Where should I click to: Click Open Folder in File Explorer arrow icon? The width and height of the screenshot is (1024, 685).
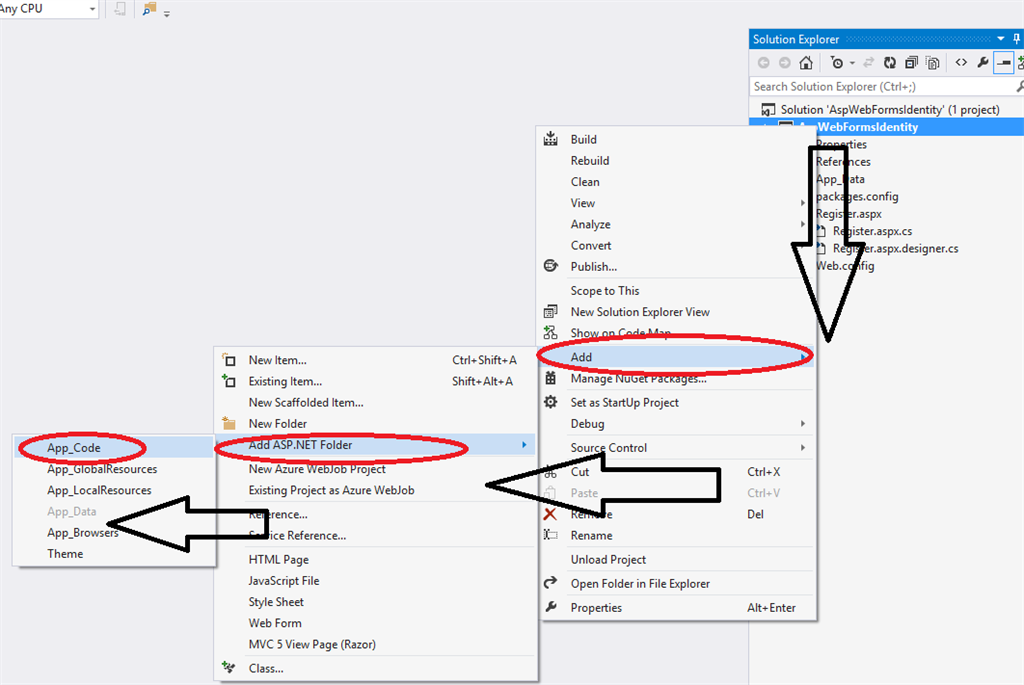[551, 582]
